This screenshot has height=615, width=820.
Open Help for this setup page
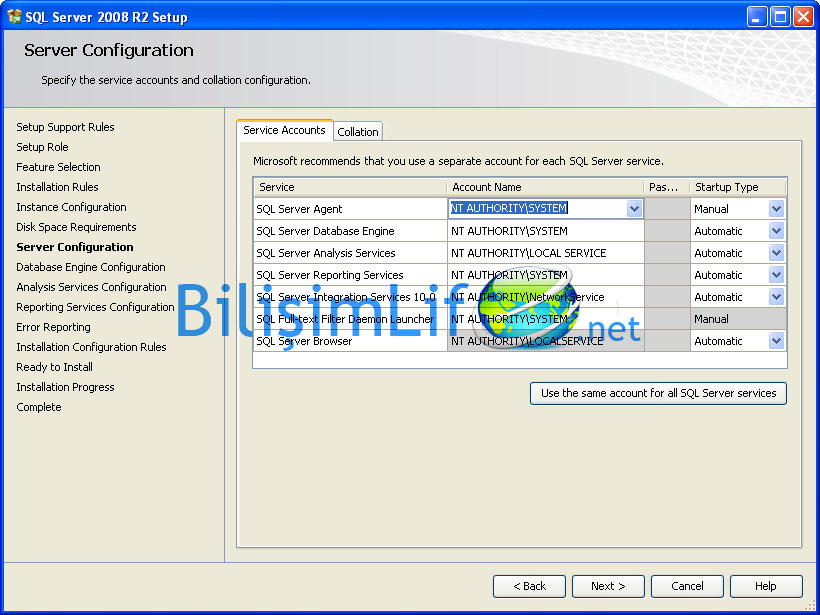point(766,586)
